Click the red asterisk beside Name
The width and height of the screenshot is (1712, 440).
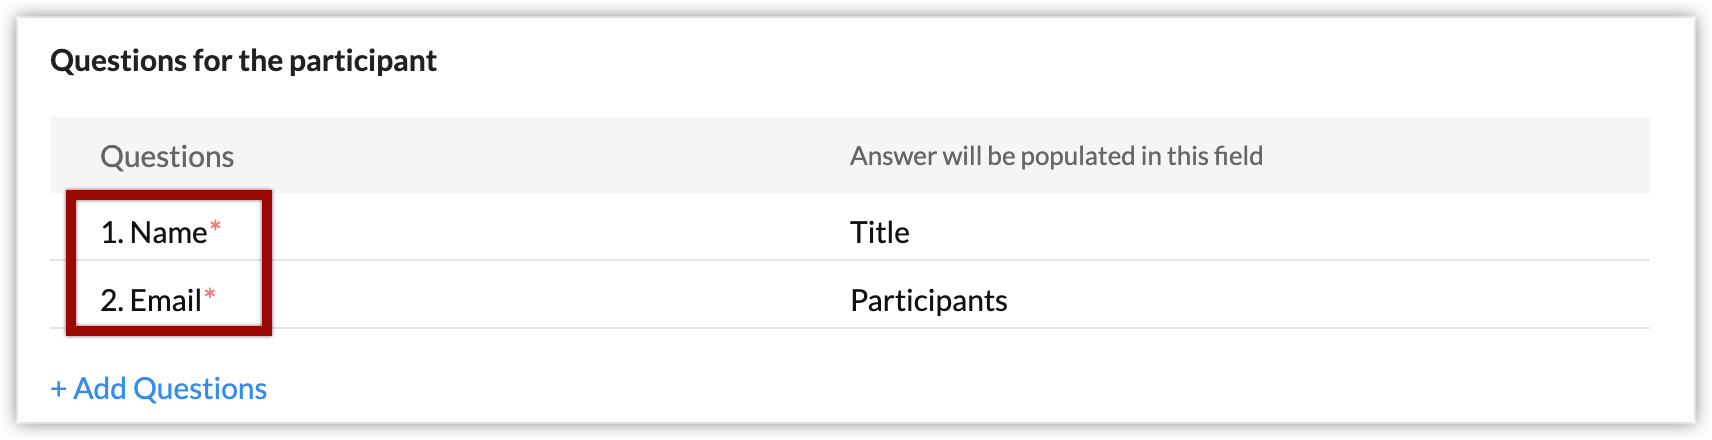tap(215, 228)
